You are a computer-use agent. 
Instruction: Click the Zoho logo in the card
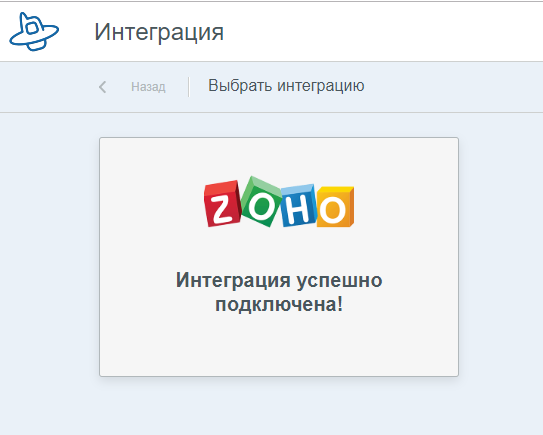279,202
